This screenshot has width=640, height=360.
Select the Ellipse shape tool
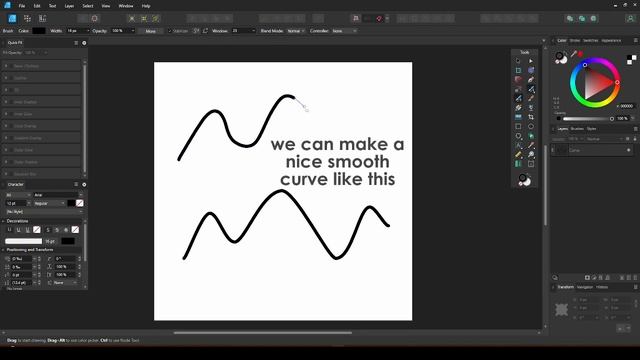(531, 127)
